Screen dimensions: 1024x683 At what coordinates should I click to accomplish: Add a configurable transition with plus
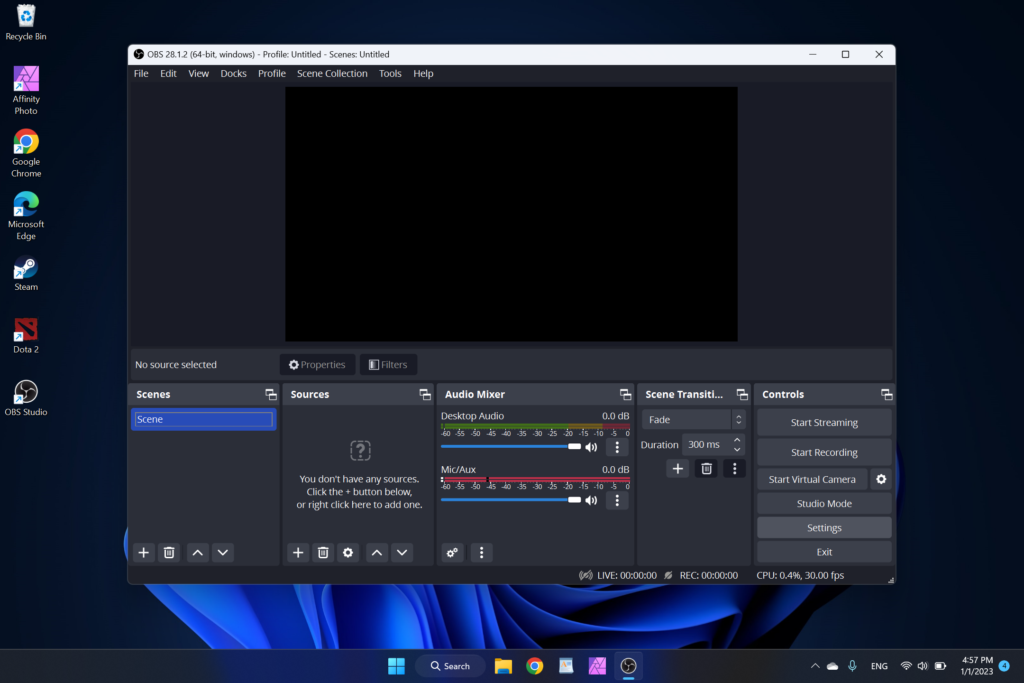pos(678,468)
